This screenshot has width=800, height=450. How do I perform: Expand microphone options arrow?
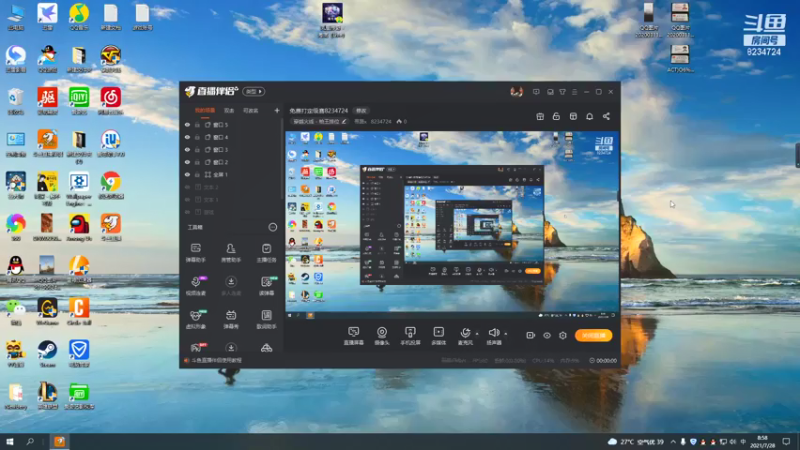pyautogui.click(x=477, y=334)
